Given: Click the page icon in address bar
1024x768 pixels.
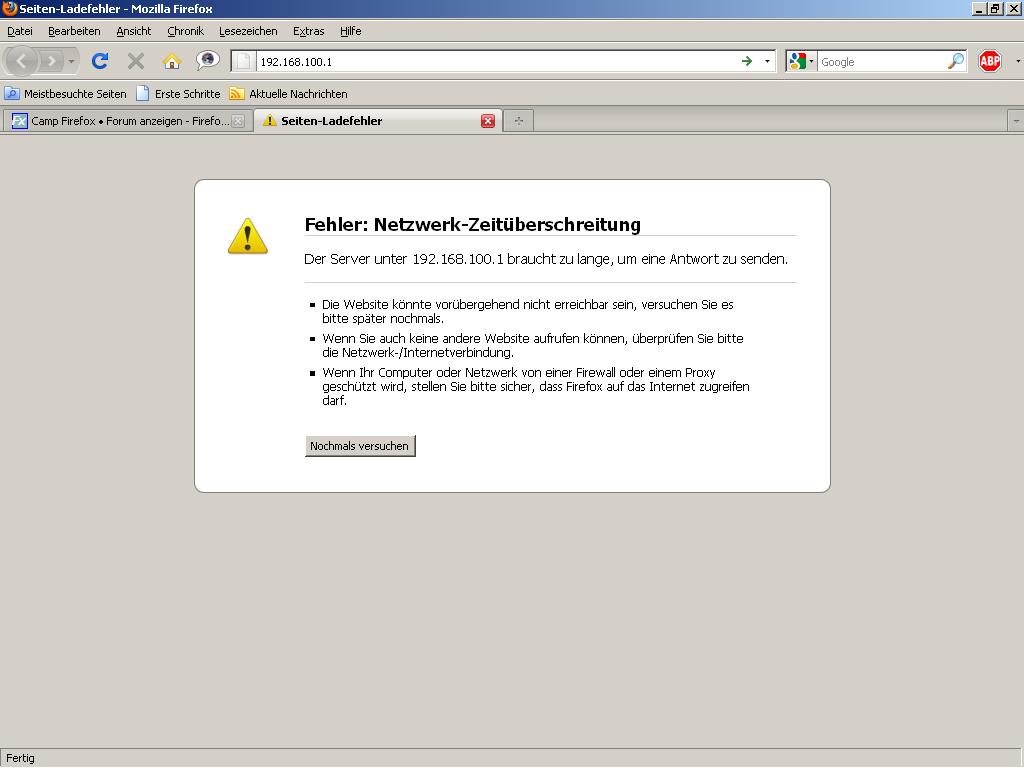Looking at the screenshot, I should (244, 61).
